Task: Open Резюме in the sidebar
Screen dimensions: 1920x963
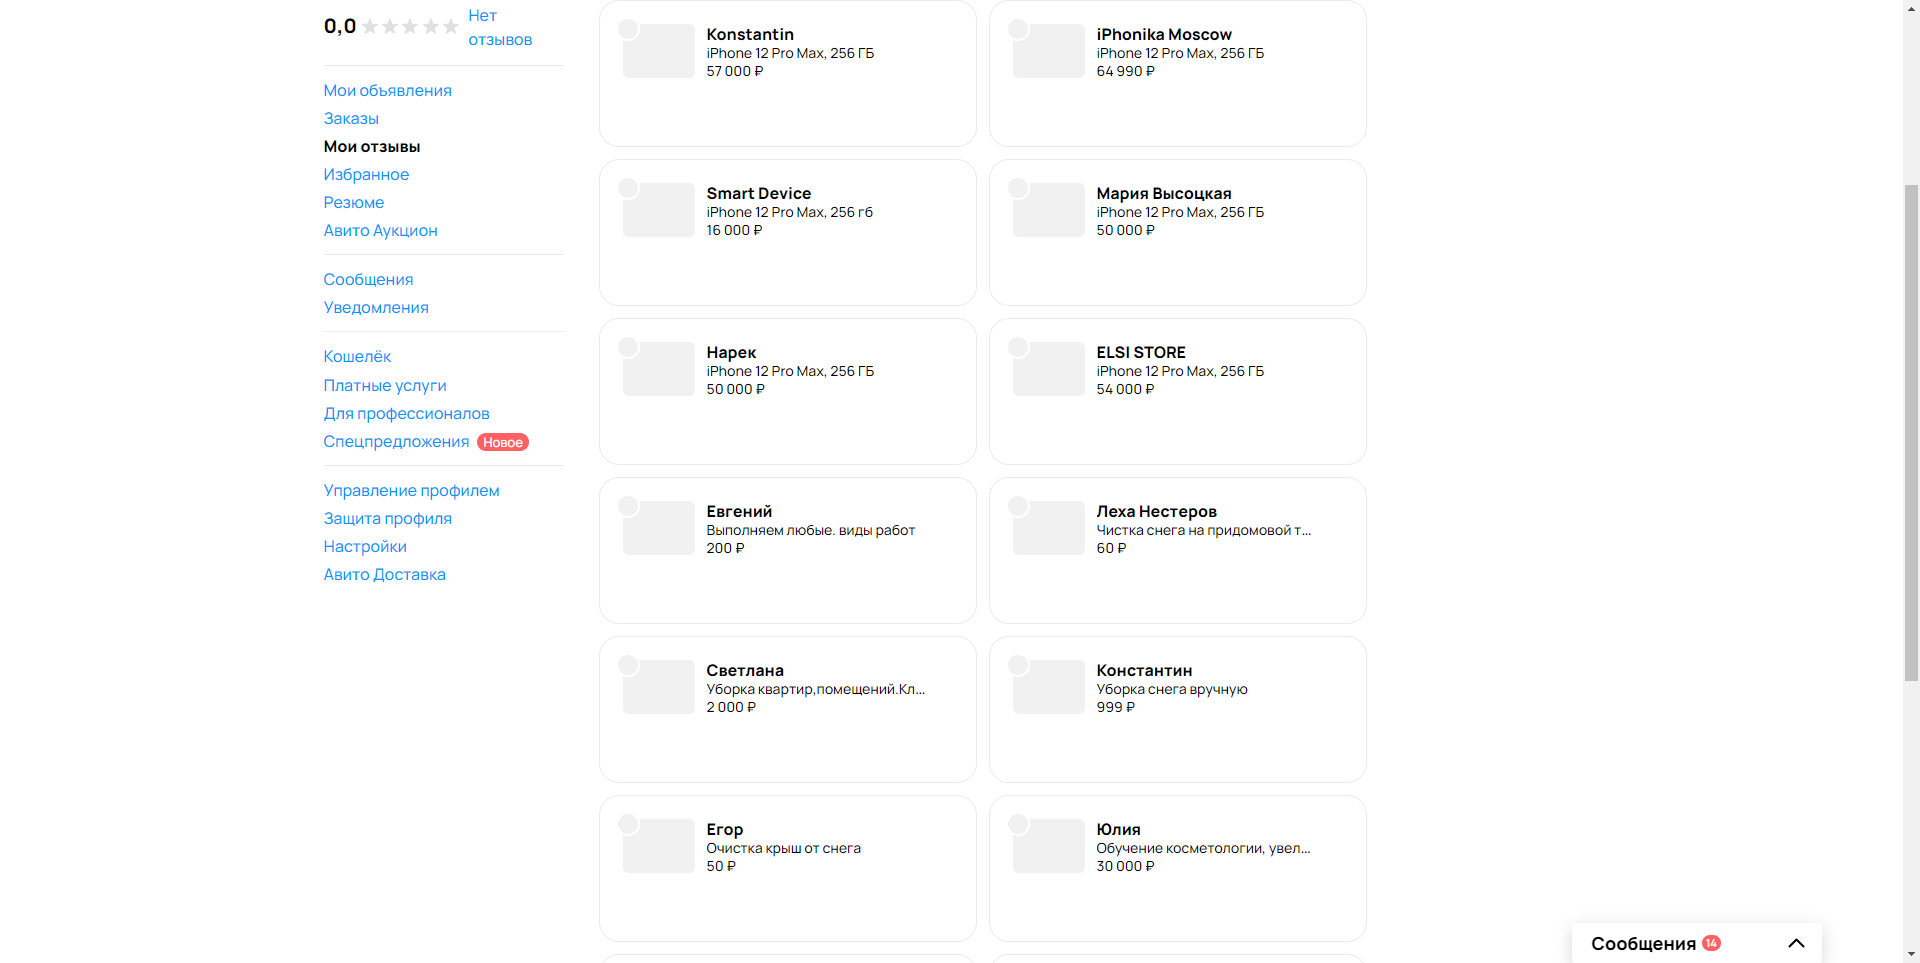Action: point(353,202)
